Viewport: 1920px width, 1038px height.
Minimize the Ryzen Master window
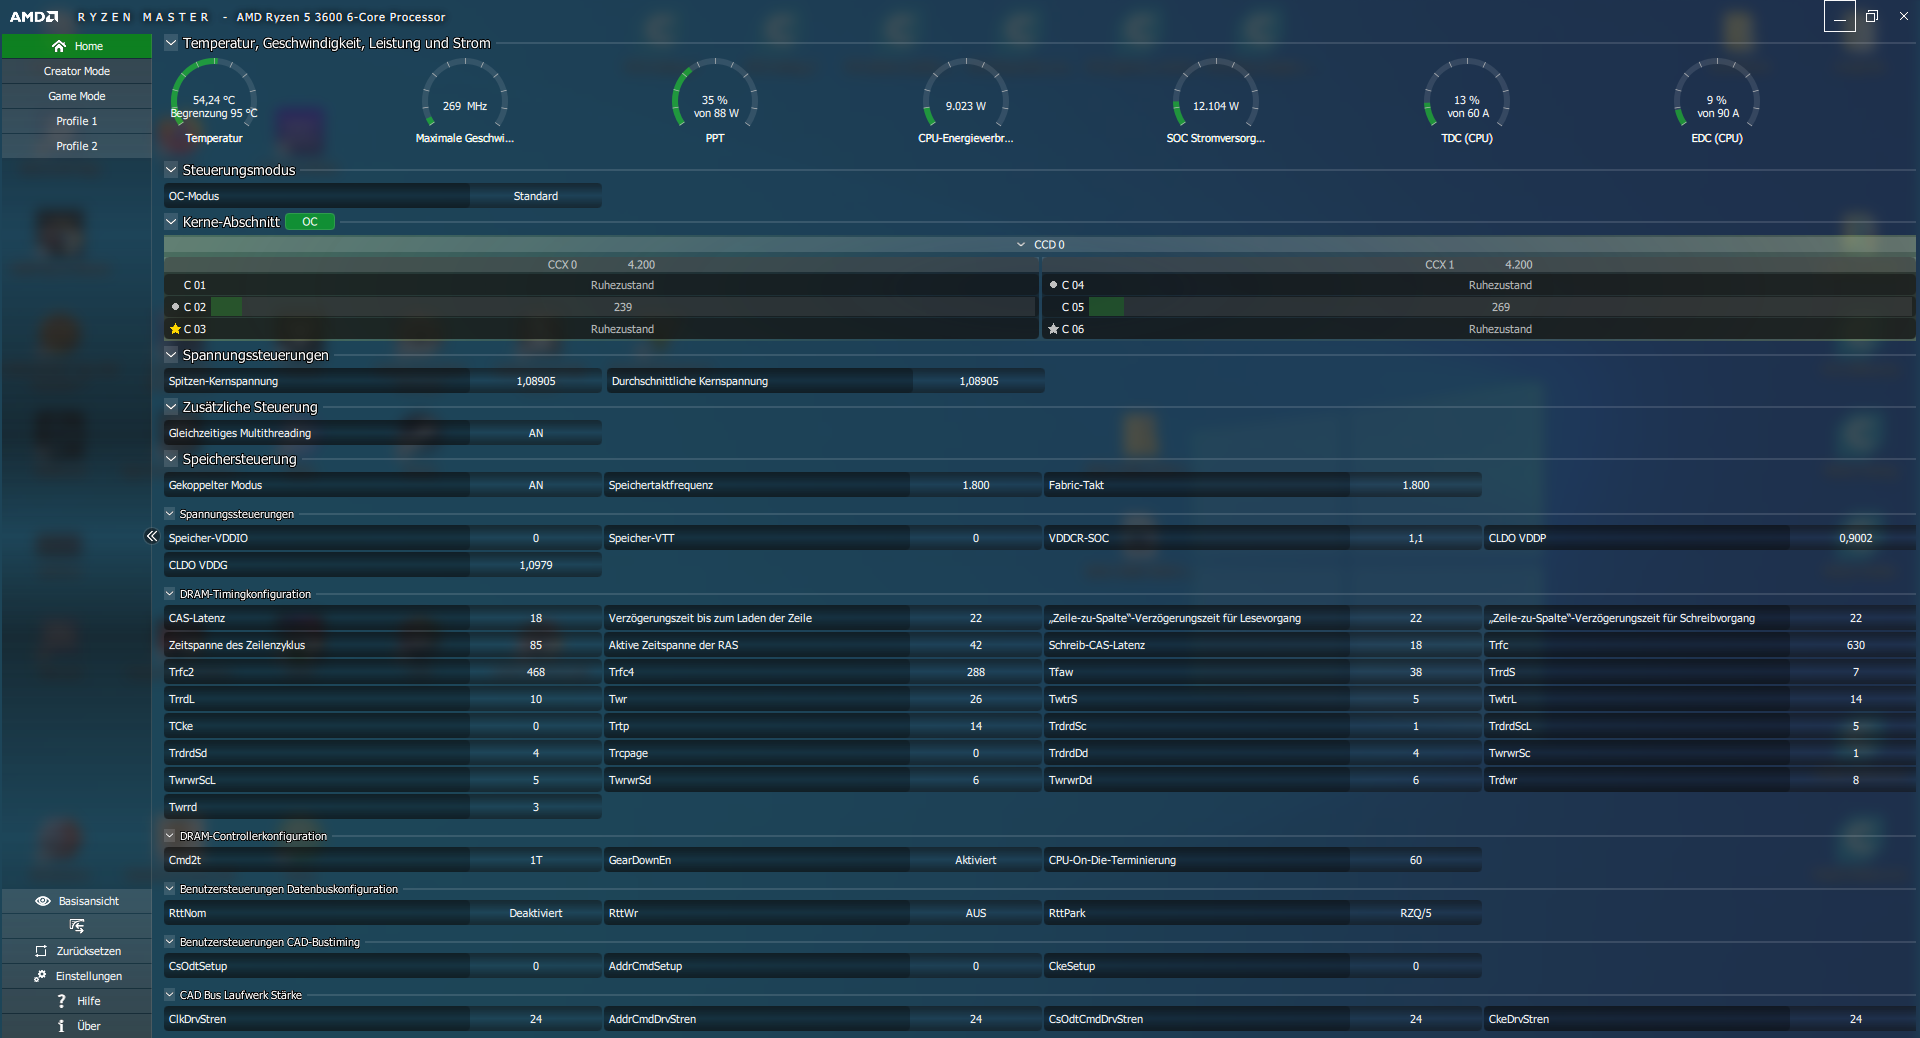[x=1840, y=16]
